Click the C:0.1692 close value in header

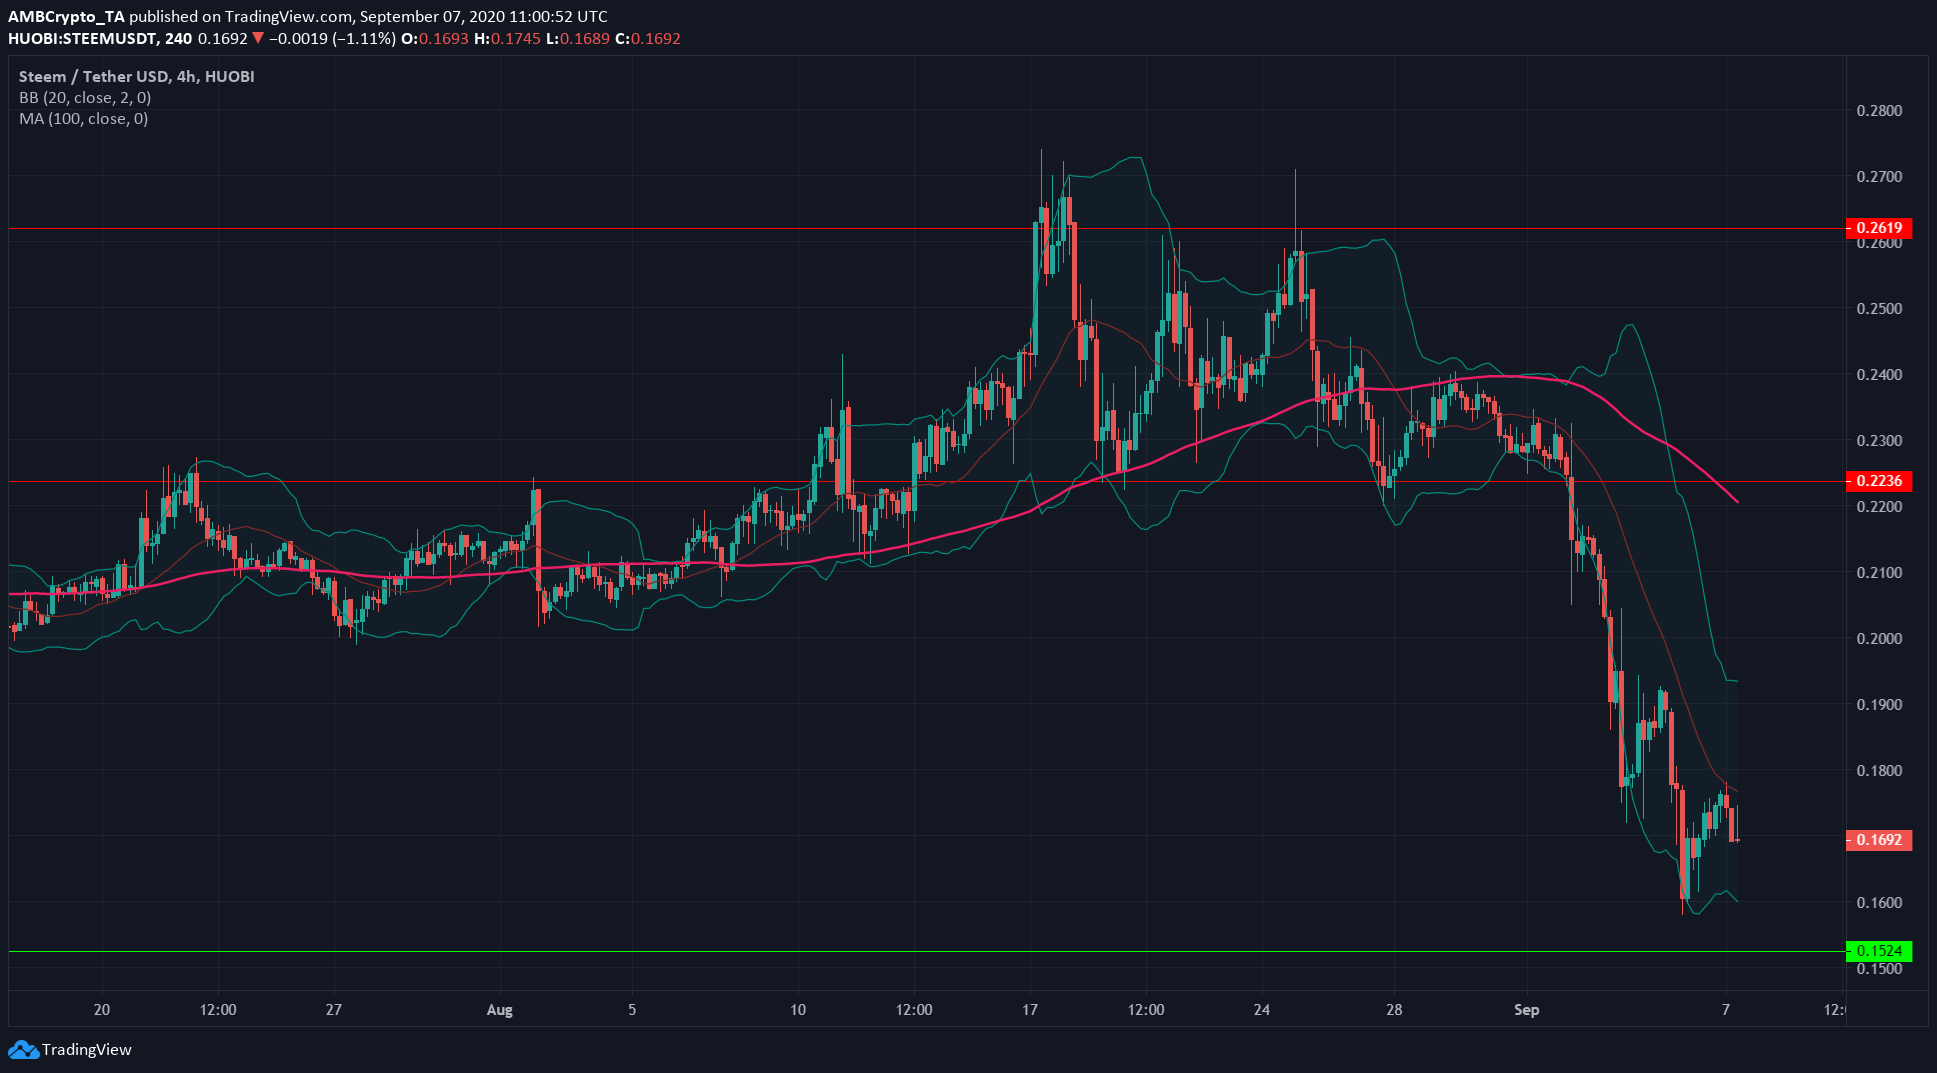tap(648, 39)
